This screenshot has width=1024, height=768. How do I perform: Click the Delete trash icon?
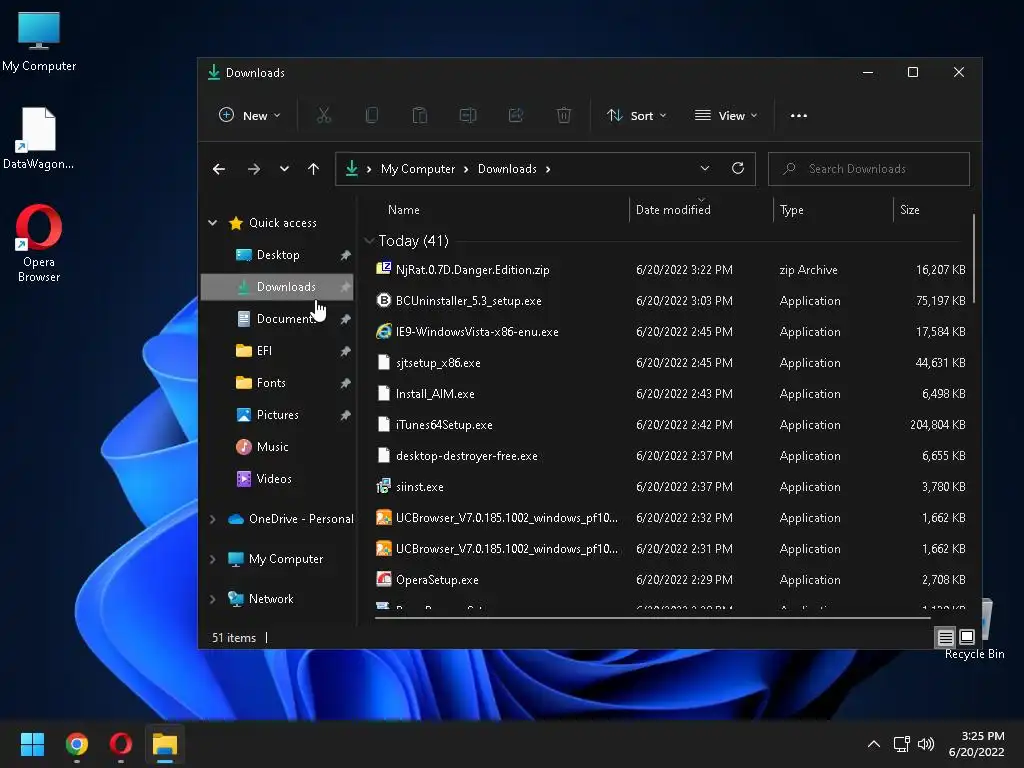pyautogui.click(x=564, y=116)
